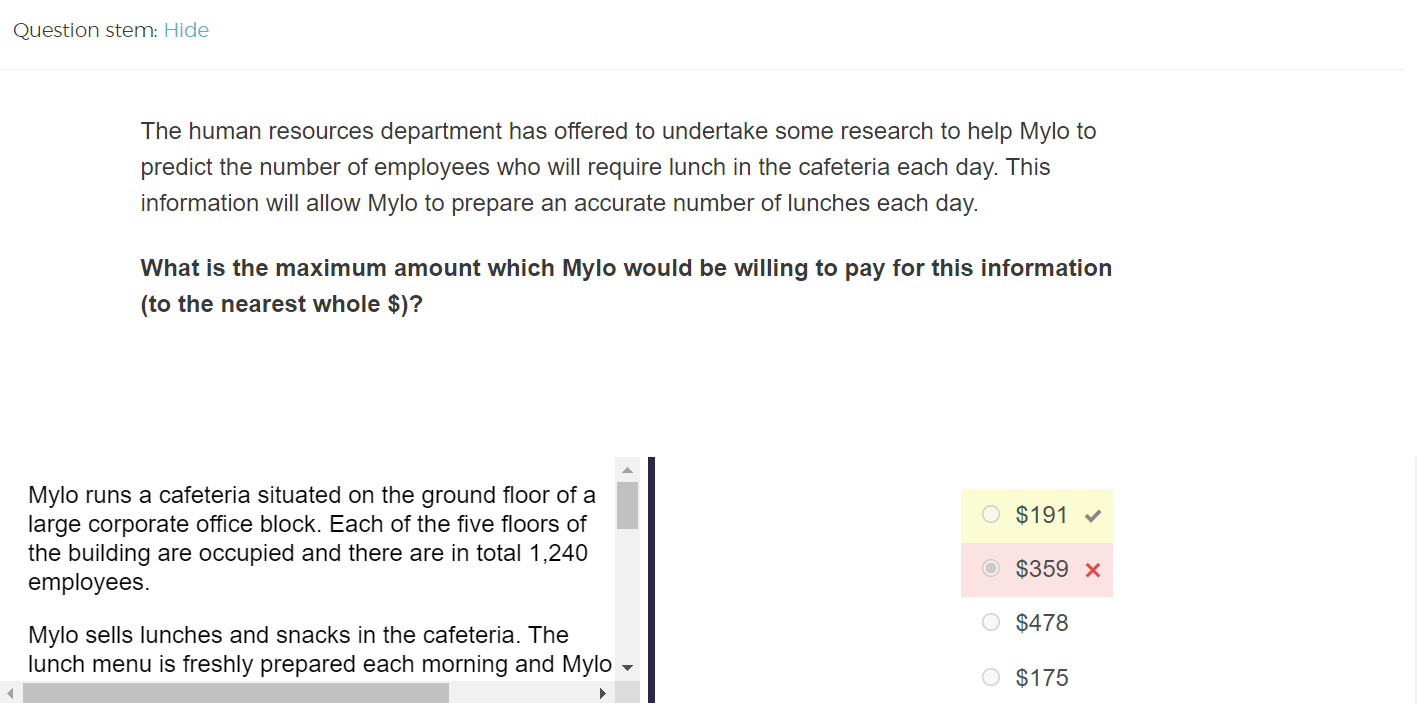Click the 'Mylo runs a cafeteria' paragraph
Screen dimensions: 1417x703
click(310, 538)
